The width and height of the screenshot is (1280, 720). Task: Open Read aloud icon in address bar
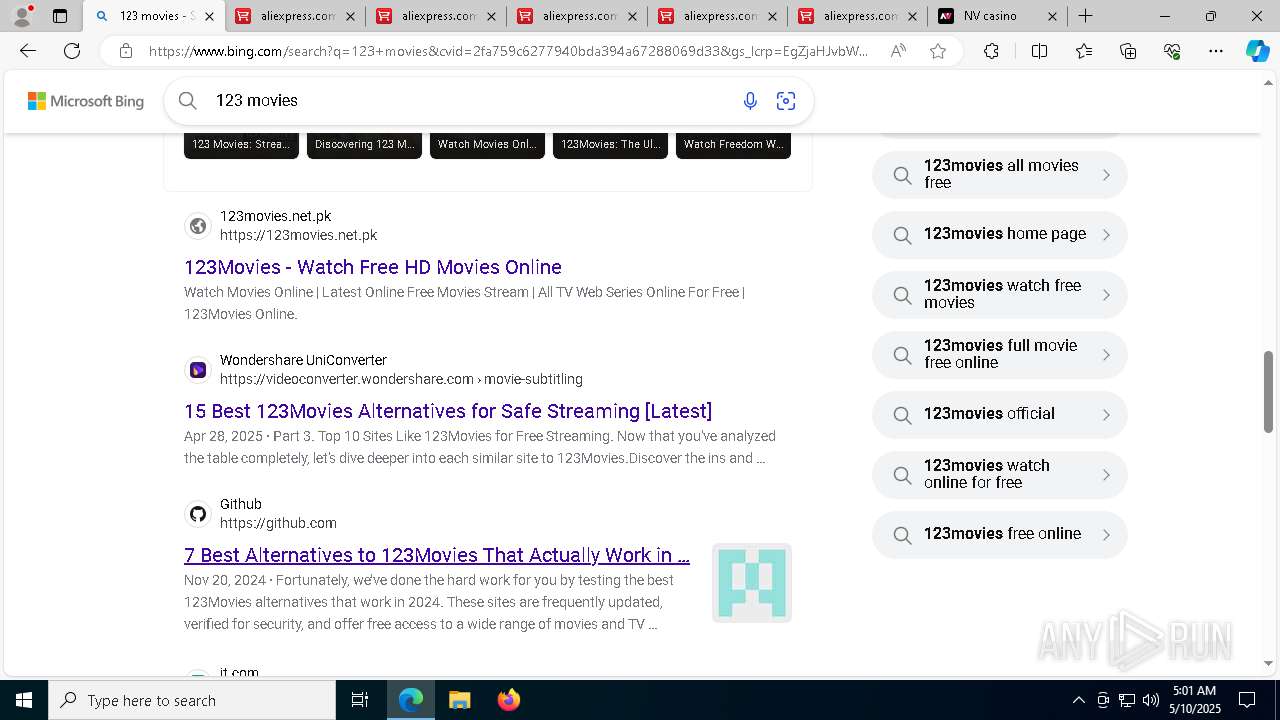coord(898,51)
